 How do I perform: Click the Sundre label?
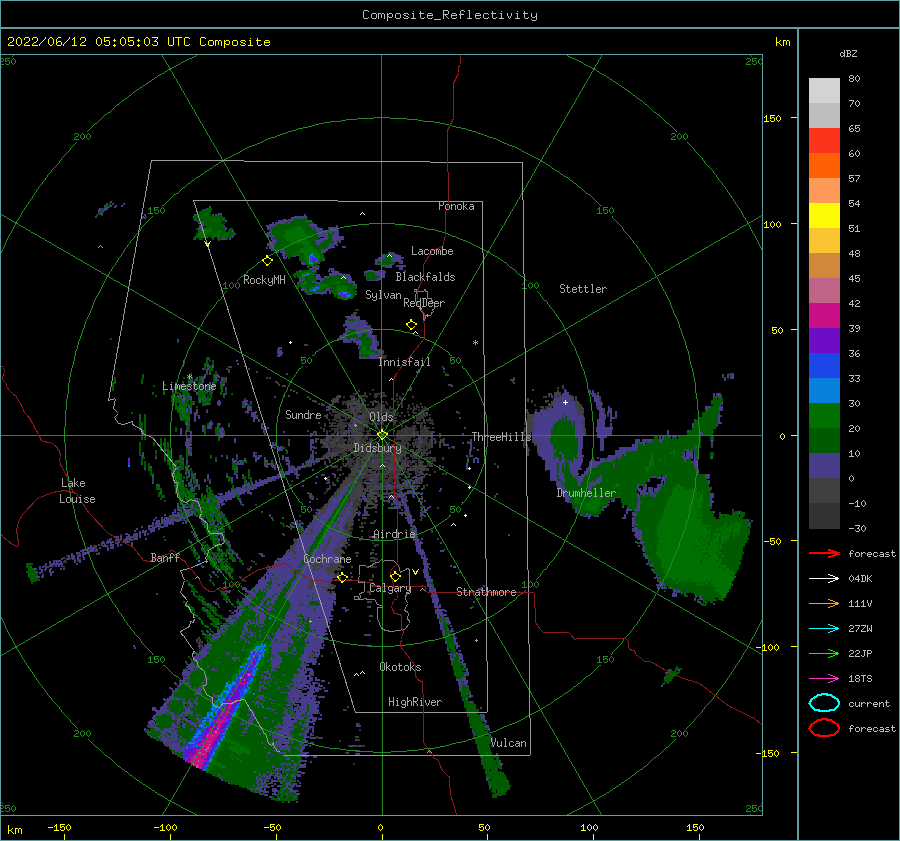[303, 414]
